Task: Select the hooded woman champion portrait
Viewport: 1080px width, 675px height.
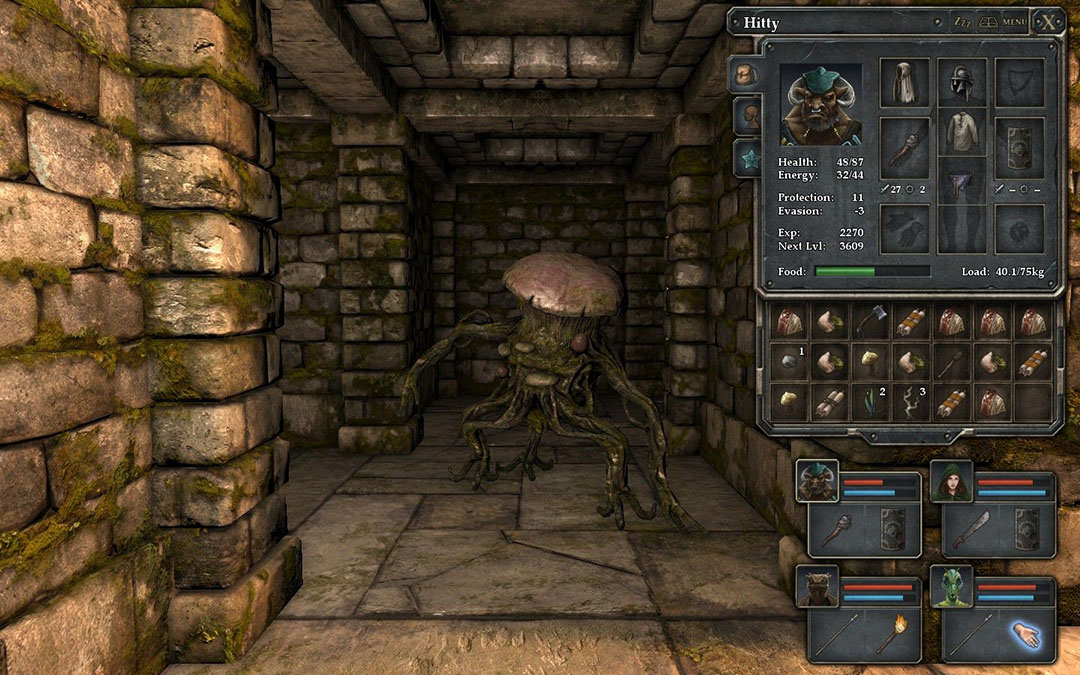Action: 951,482
